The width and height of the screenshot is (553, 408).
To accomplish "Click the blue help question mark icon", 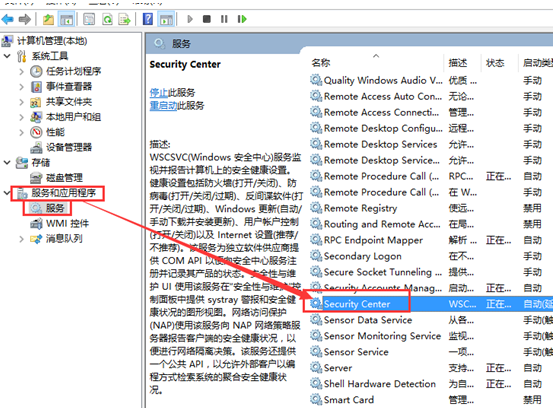I will 148,19.
